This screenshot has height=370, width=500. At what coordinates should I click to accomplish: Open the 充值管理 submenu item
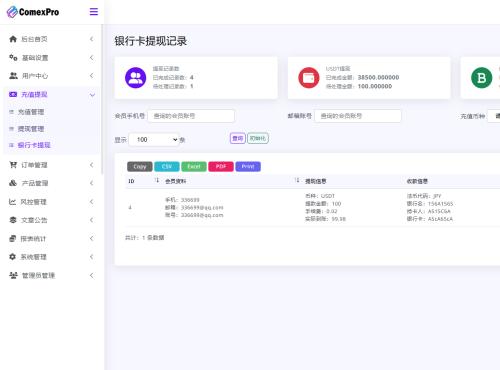click(x=31, y=112)
